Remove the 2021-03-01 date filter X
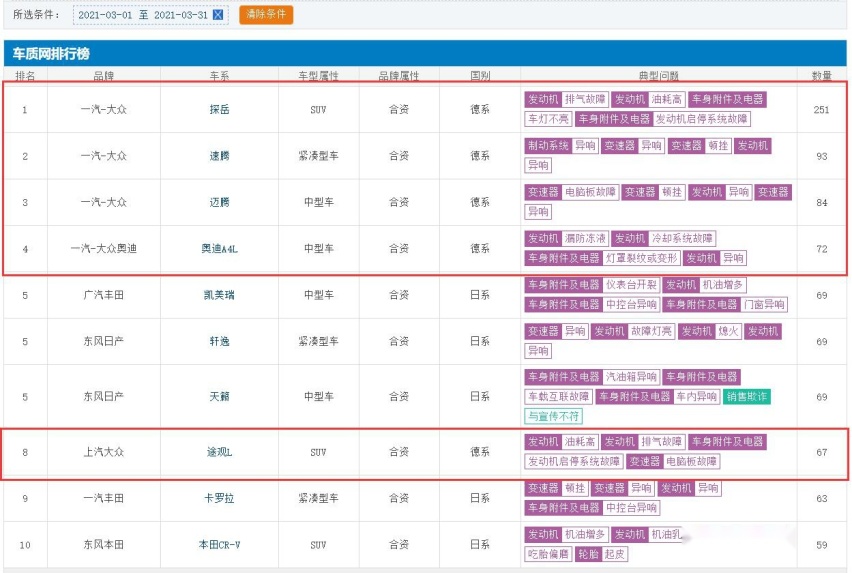Screen dimensions: 852x573 (218, 15)
